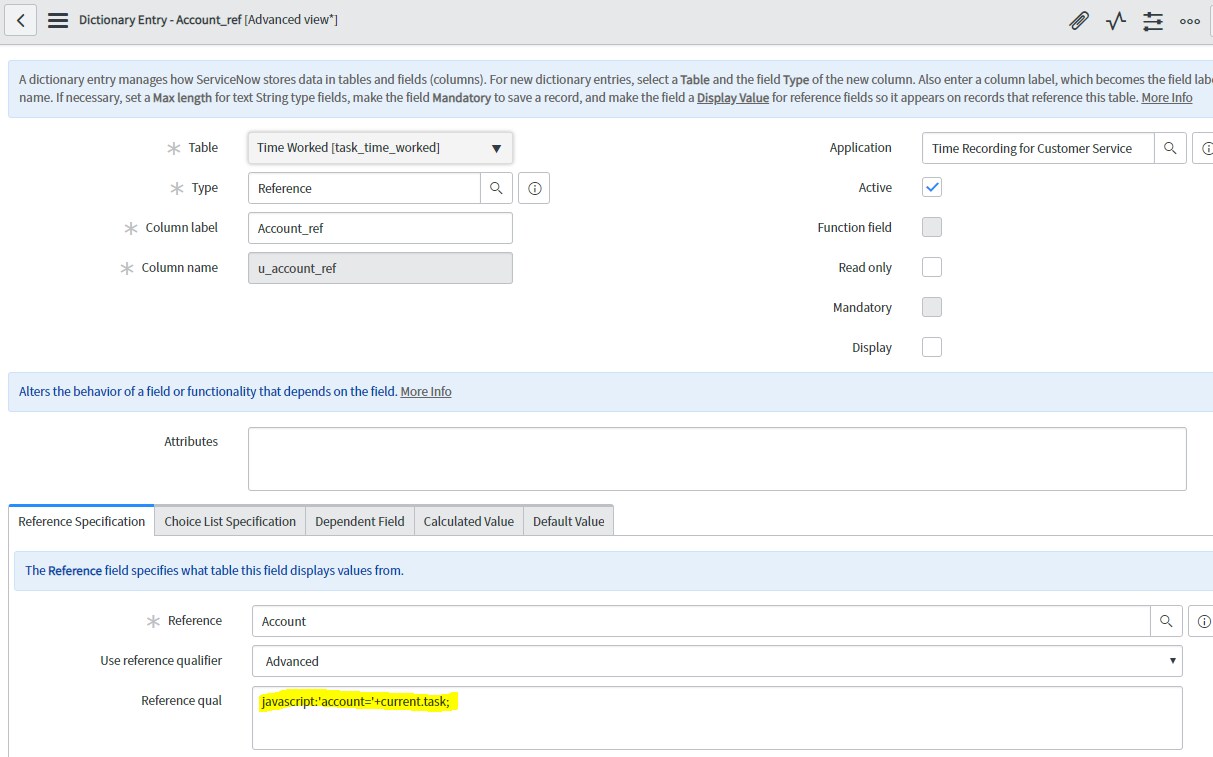Click the Reference field lookup magnifier
The width and height of the screenshot is (1213, 757).
click(1165, 620)
